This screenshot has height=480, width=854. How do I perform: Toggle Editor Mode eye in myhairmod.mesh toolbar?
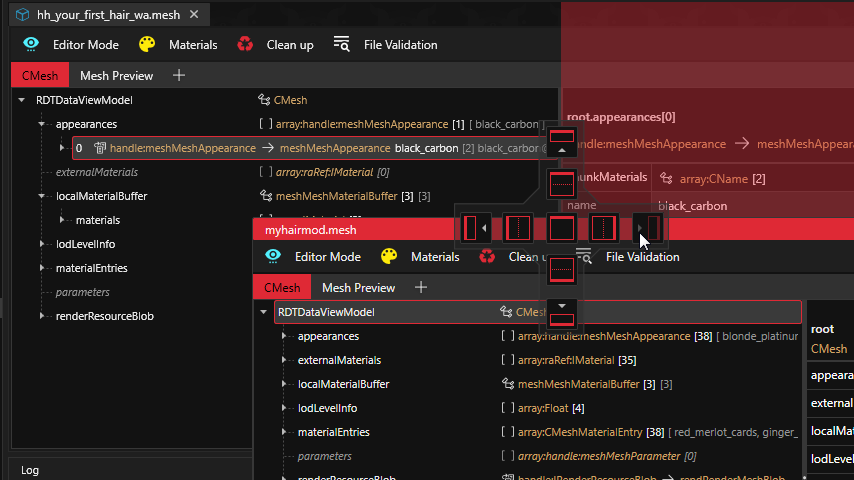(x=273, y=257)
